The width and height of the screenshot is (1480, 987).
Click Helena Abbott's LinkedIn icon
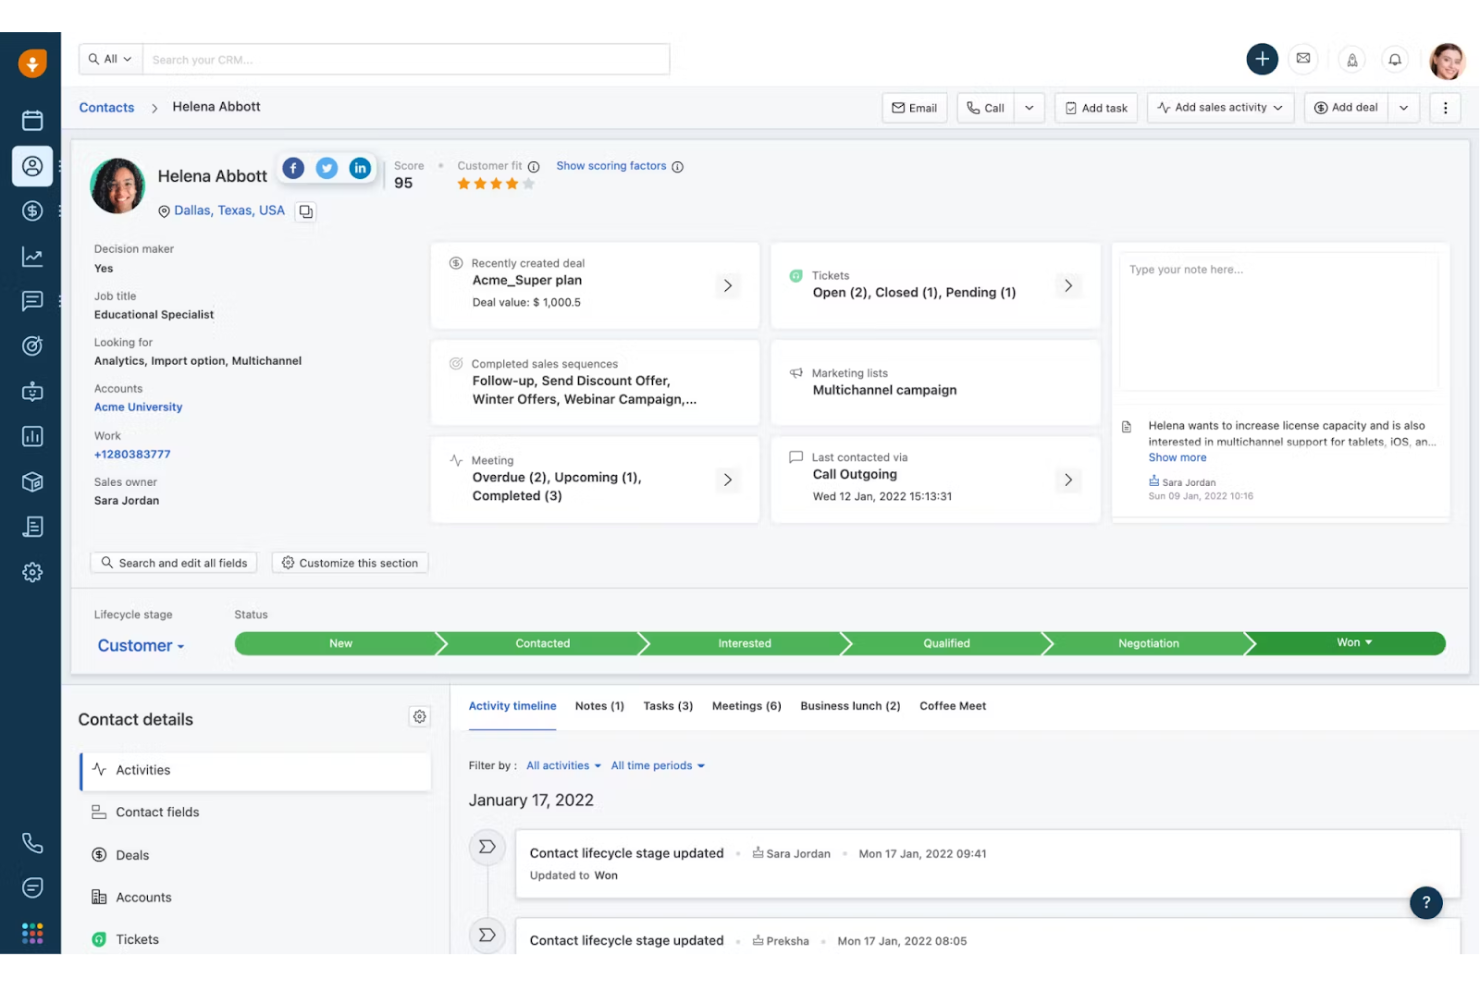[360, 168]
